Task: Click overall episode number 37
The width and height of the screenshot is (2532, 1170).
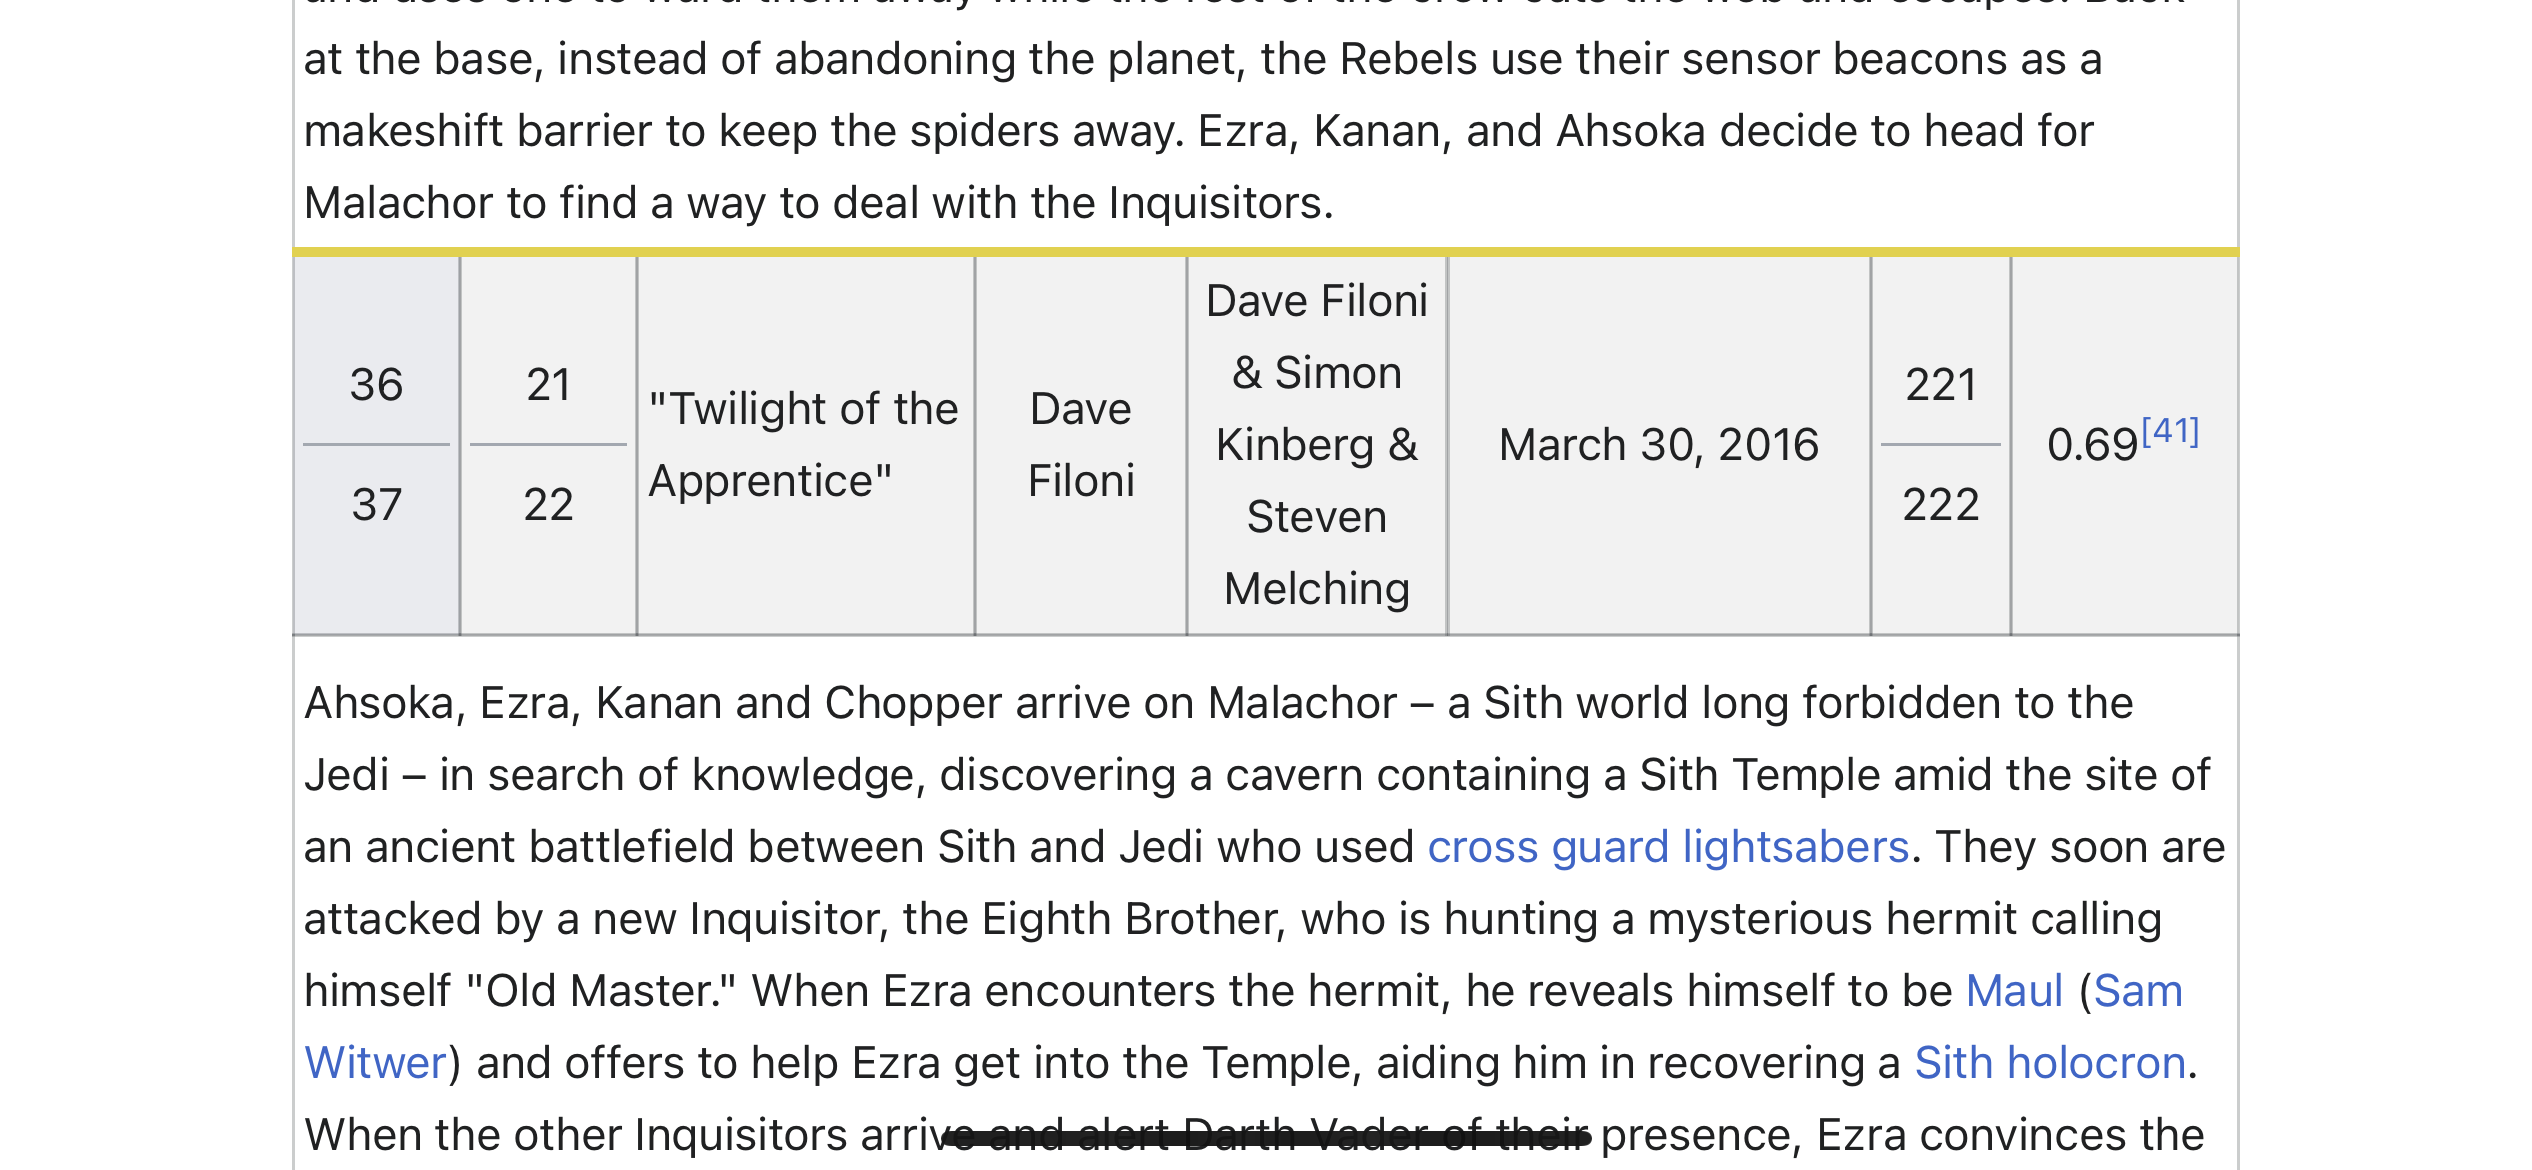Action: click(376, 505)
